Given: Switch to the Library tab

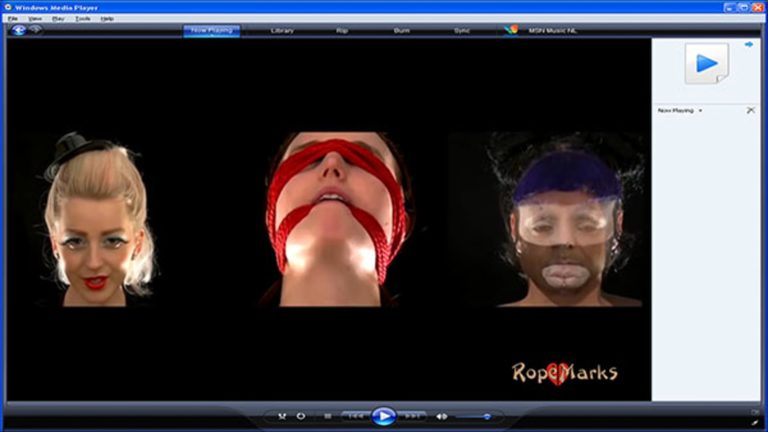Looking at the screenshot, I should (x=282, y=31).
